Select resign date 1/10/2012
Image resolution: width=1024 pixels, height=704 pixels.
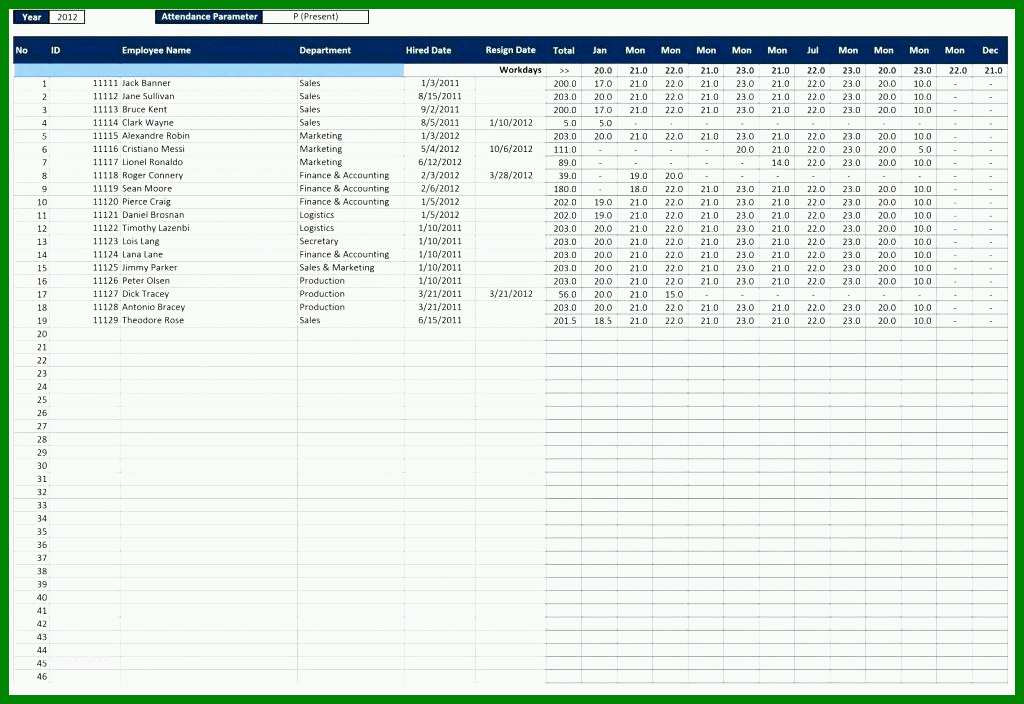click(x=511, y=123)
